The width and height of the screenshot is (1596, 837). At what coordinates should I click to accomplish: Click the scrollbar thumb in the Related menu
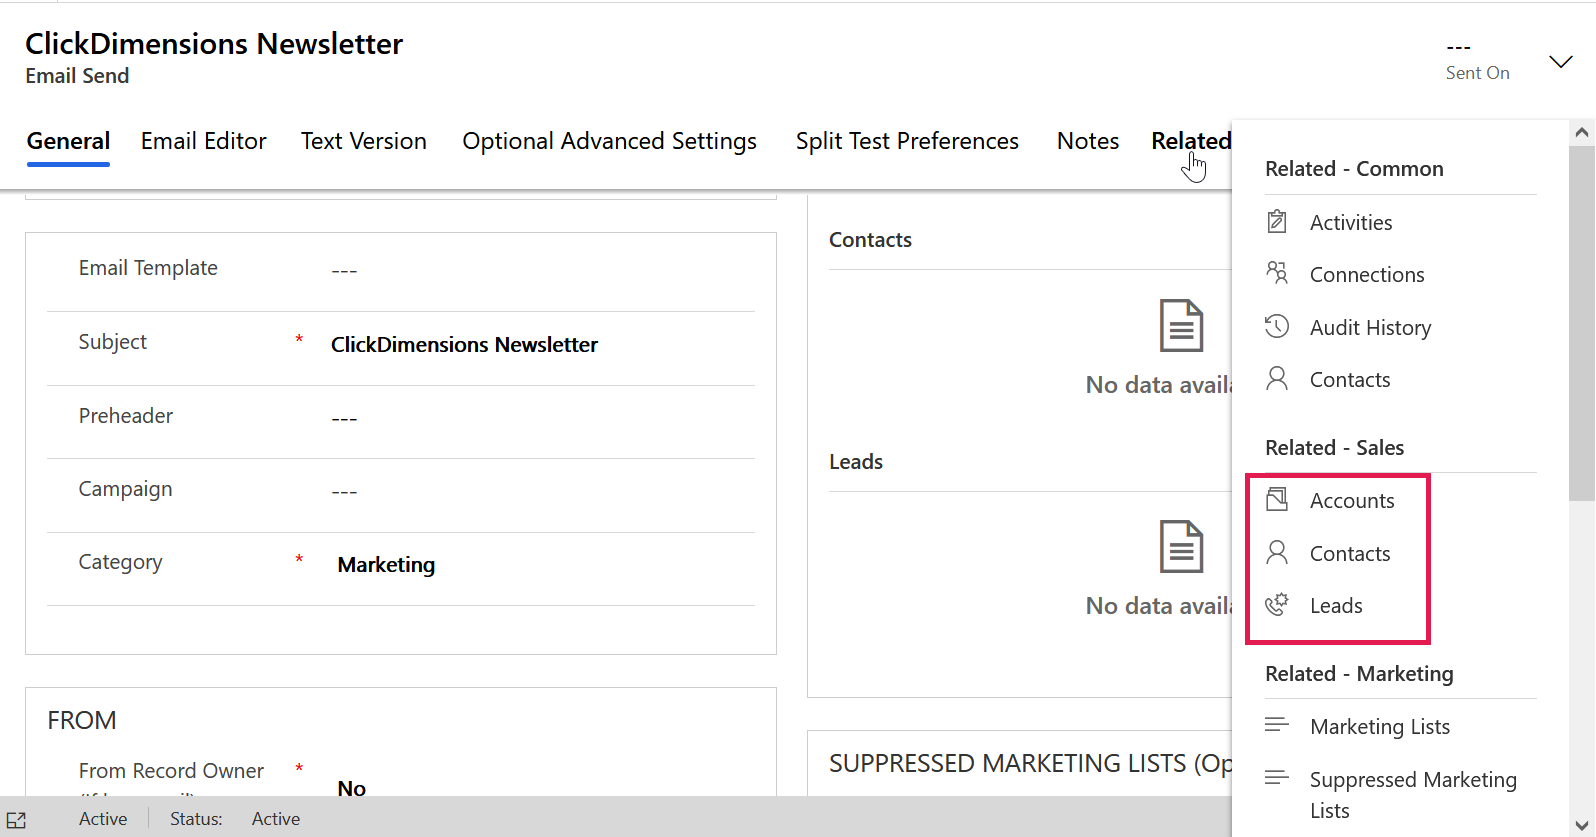(1581, 323)
